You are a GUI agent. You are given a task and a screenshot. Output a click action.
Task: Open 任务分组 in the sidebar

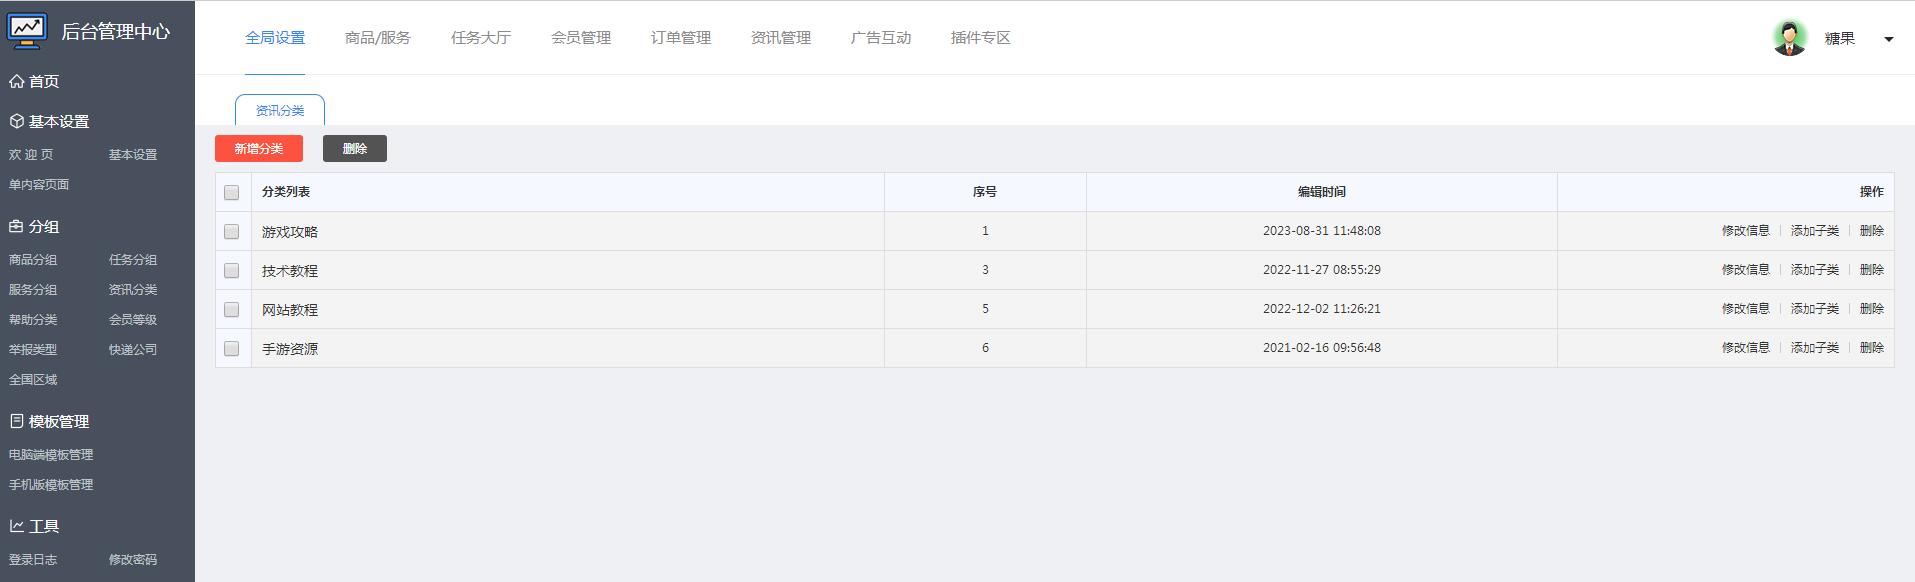133,260
